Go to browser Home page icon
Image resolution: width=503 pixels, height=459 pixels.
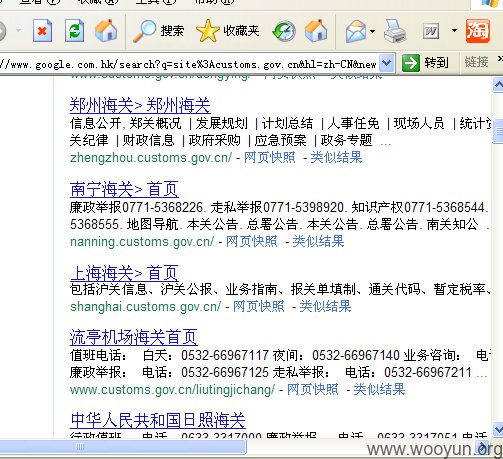tap(106, 31)
